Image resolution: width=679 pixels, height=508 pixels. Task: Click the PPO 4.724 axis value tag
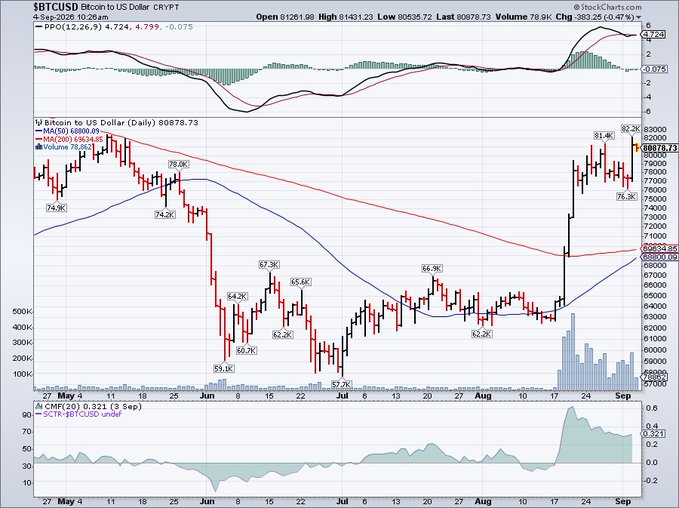click(654, 34)
